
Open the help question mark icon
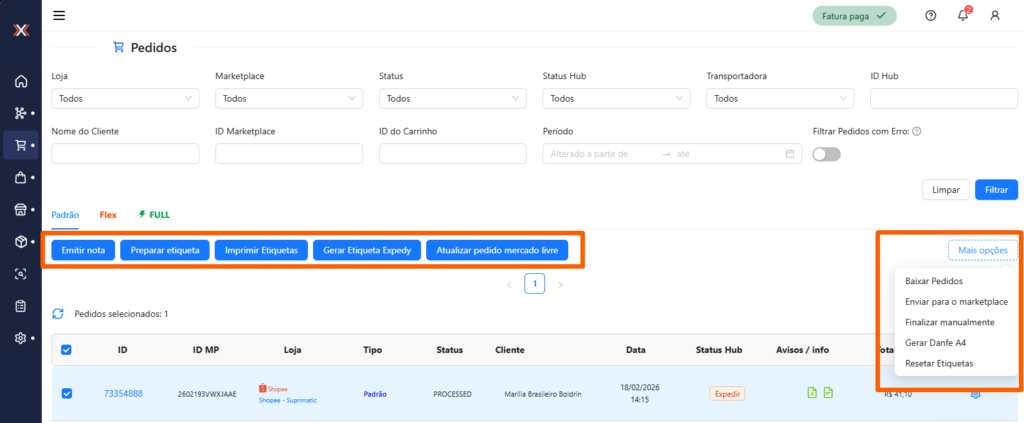click(930, 15)
